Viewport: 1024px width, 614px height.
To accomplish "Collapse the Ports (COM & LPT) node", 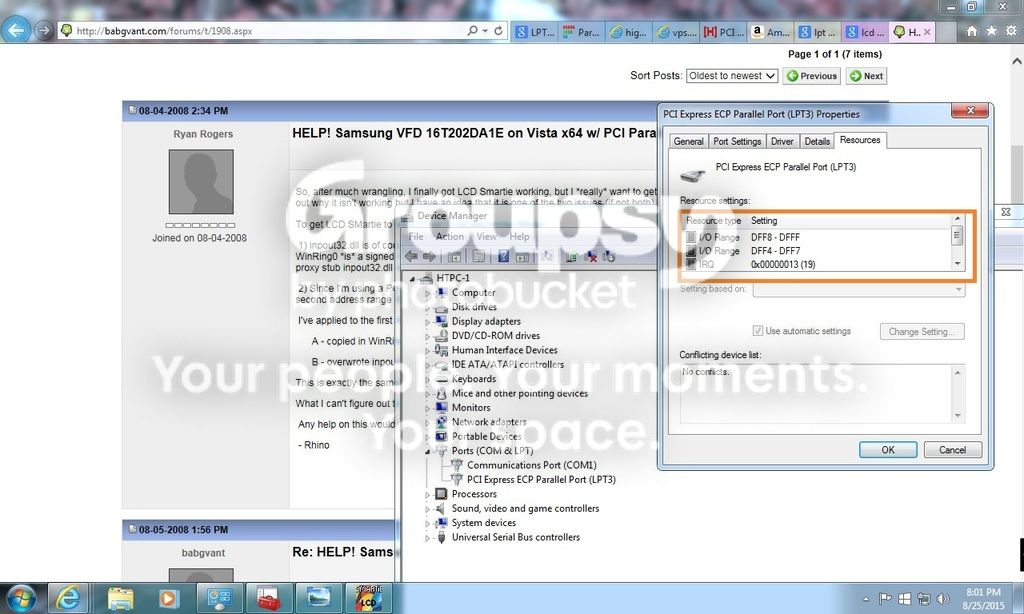I will 428,451.
